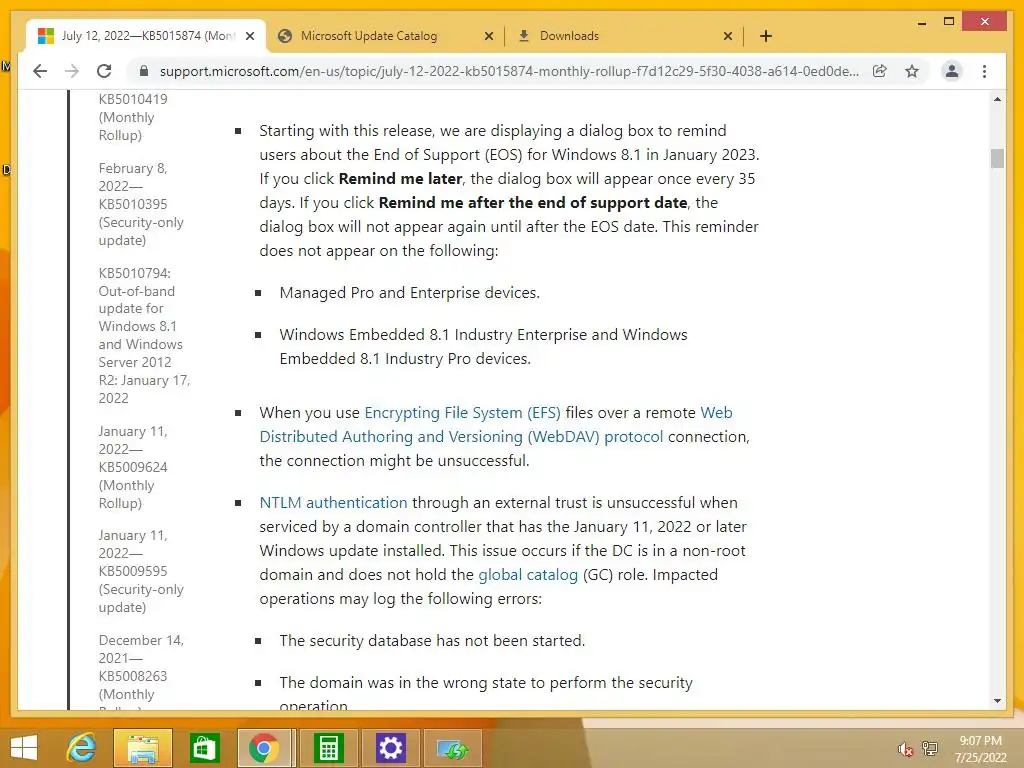1024x768 pixels.
Task: Reload the current page
Action: pos(104,71)
